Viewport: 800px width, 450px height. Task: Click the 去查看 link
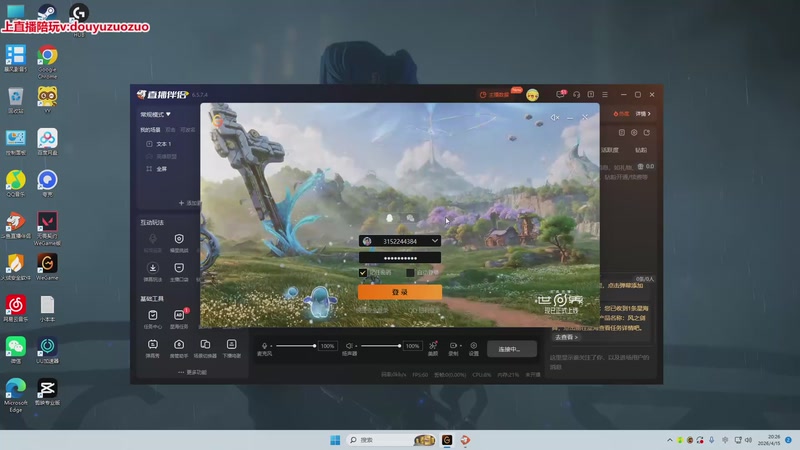566,337
